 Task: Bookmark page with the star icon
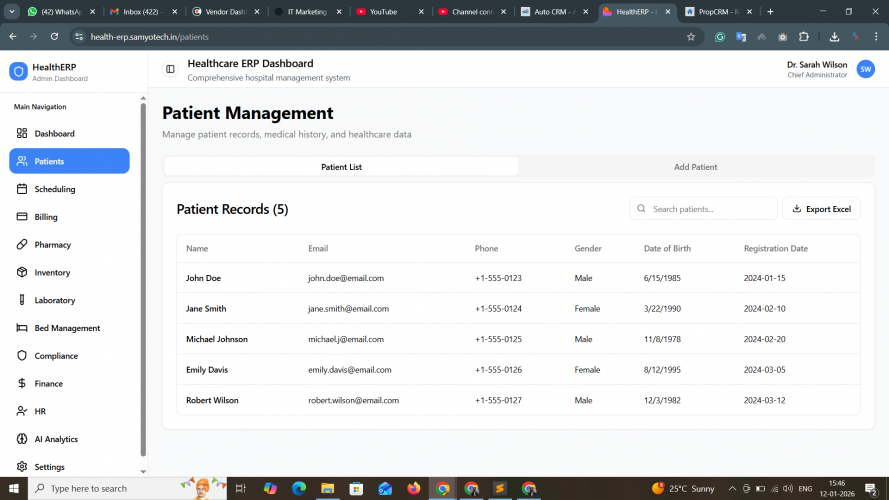pos(691,37)
